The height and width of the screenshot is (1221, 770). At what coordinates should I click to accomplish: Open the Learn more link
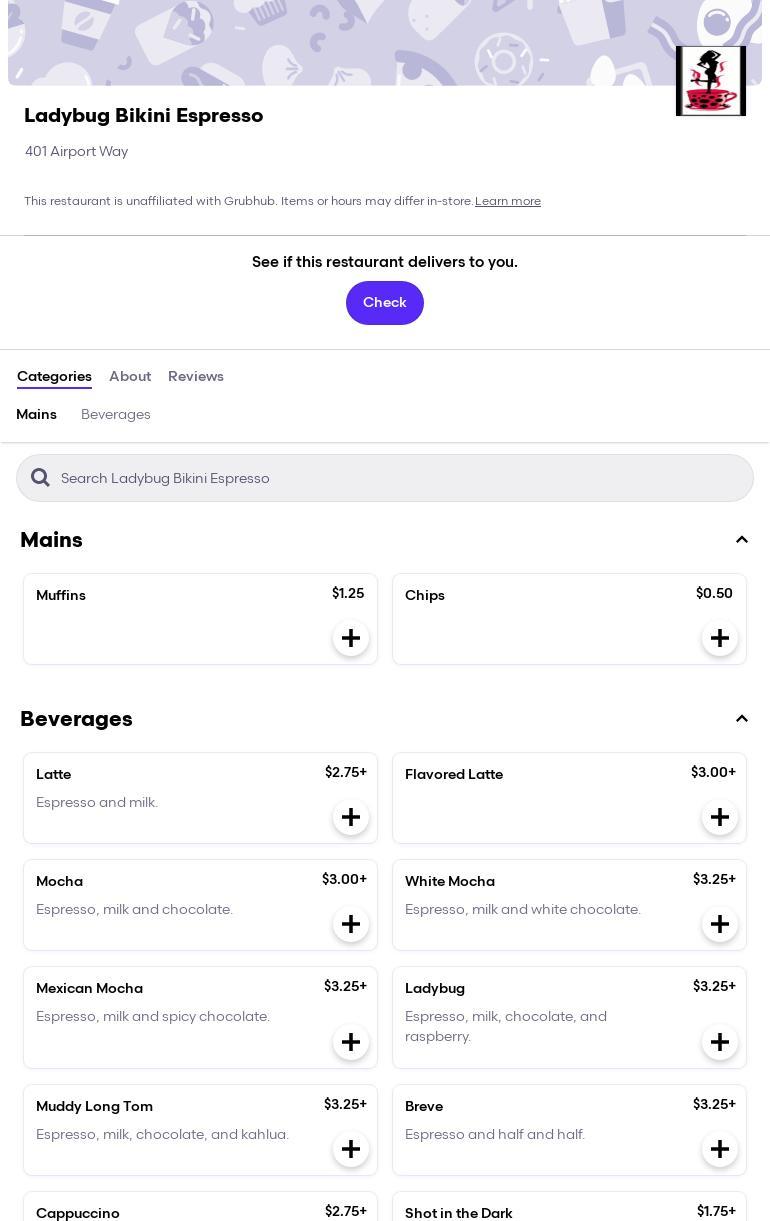click(x=508, y=201)
